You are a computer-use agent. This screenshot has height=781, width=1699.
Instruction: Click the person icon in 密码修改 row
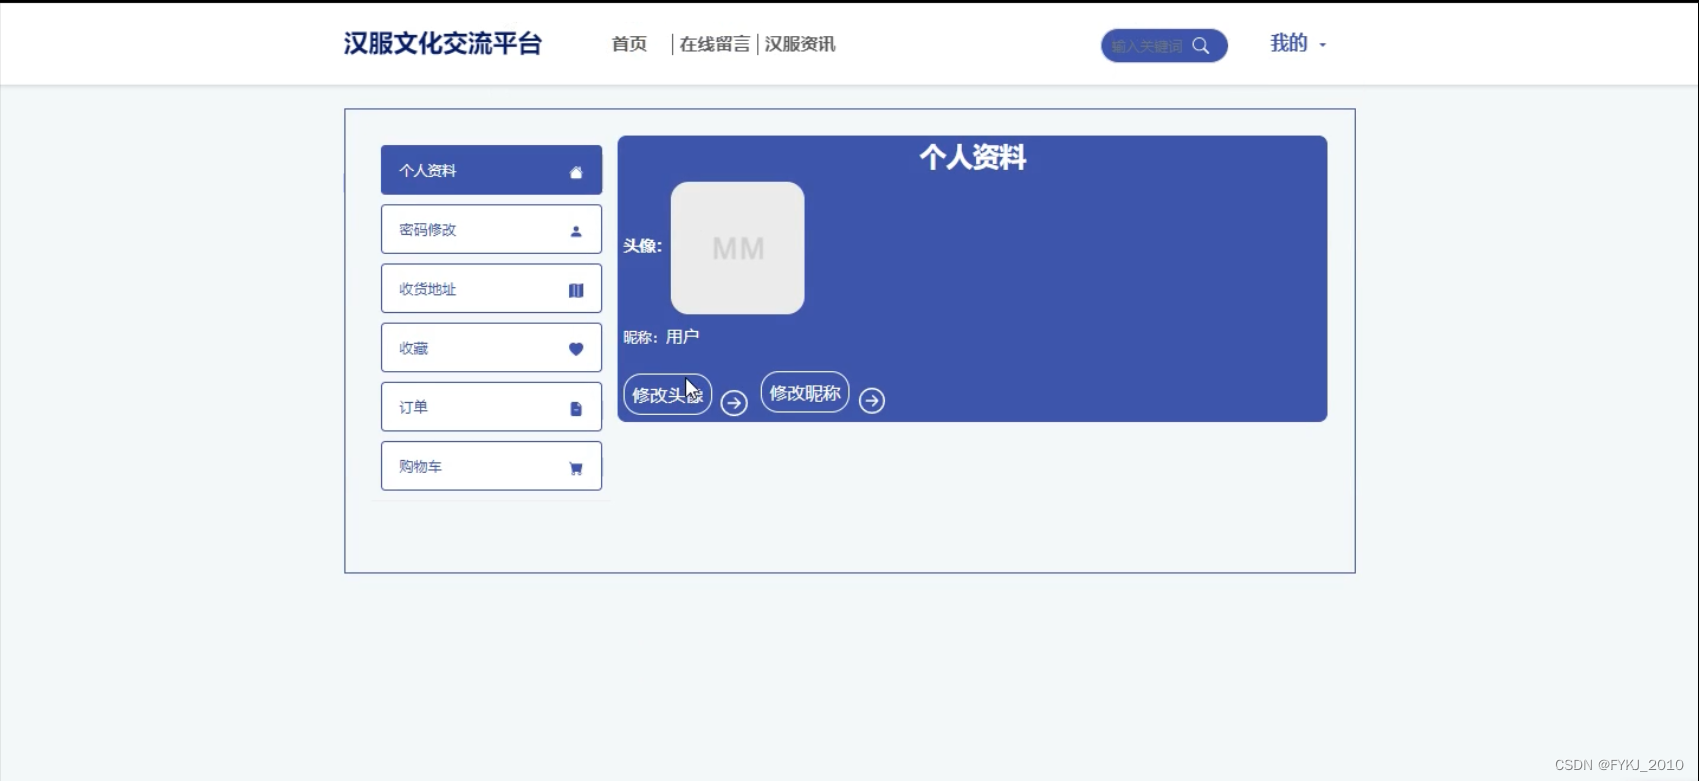(576, 231)
